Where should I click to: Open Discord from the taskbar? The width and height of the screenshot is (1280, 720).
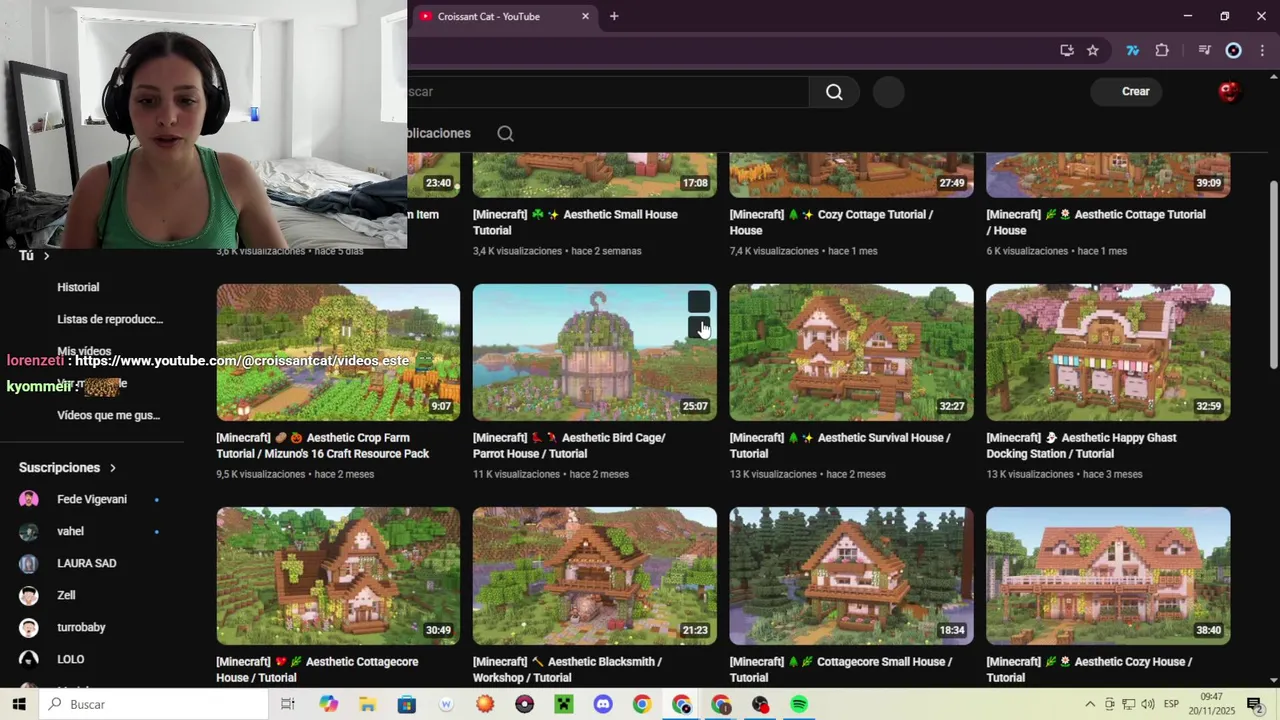point(603,704)
